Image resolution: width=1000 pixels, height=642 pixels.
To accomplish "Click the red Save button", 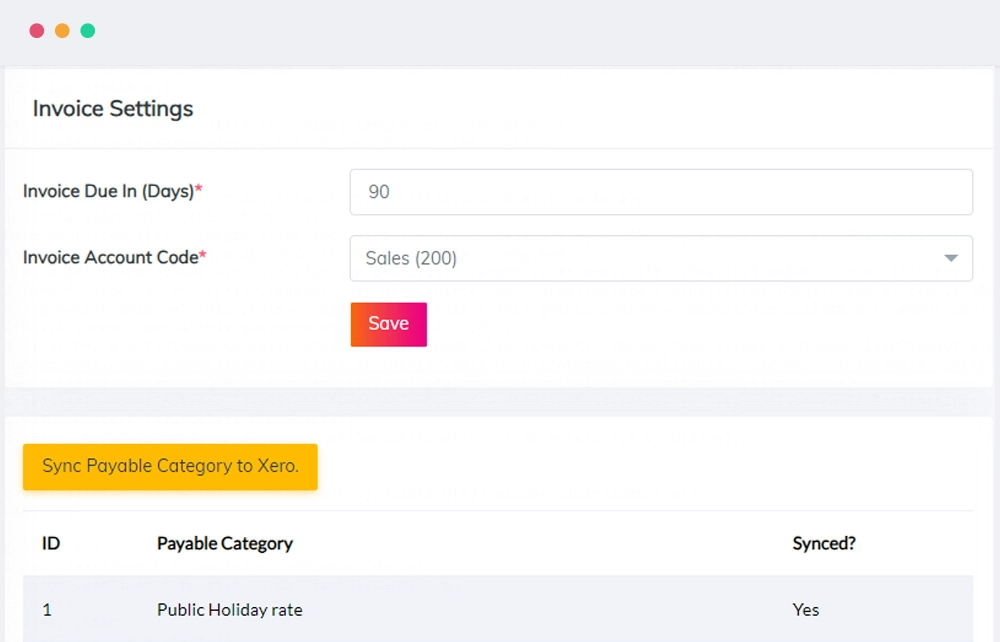I will (388, 325).
